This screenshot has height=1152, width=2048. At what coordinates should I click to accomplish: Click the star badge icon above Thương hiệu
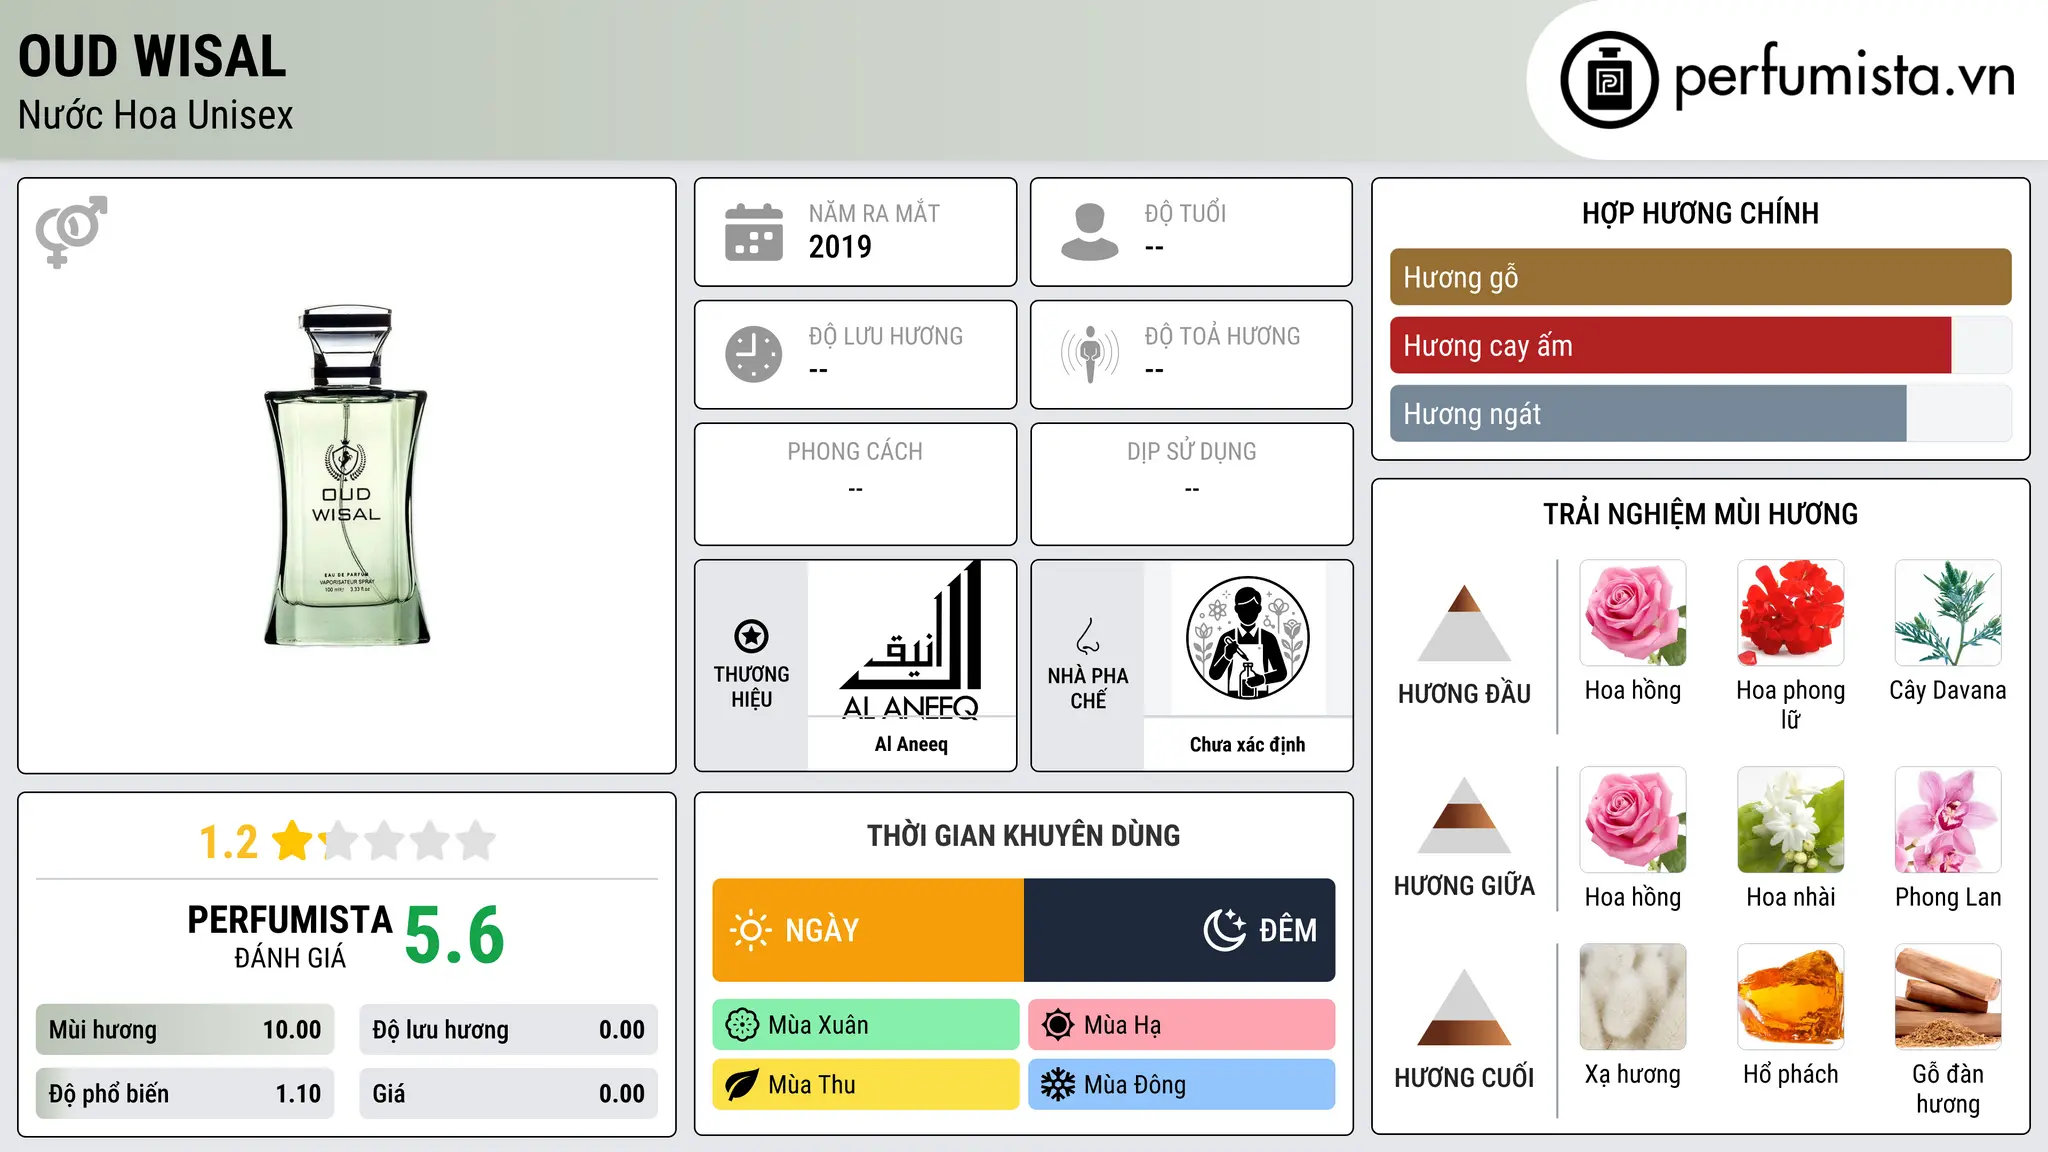(x=751, y=636)
